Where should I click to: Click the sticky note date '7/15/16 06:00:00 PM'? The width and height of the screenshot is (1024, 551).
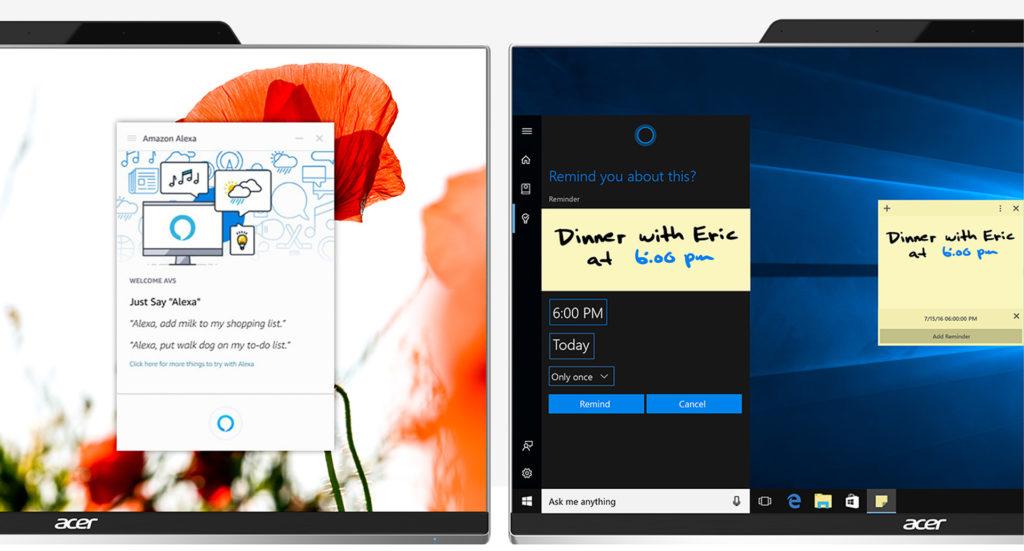coord(950,319)
